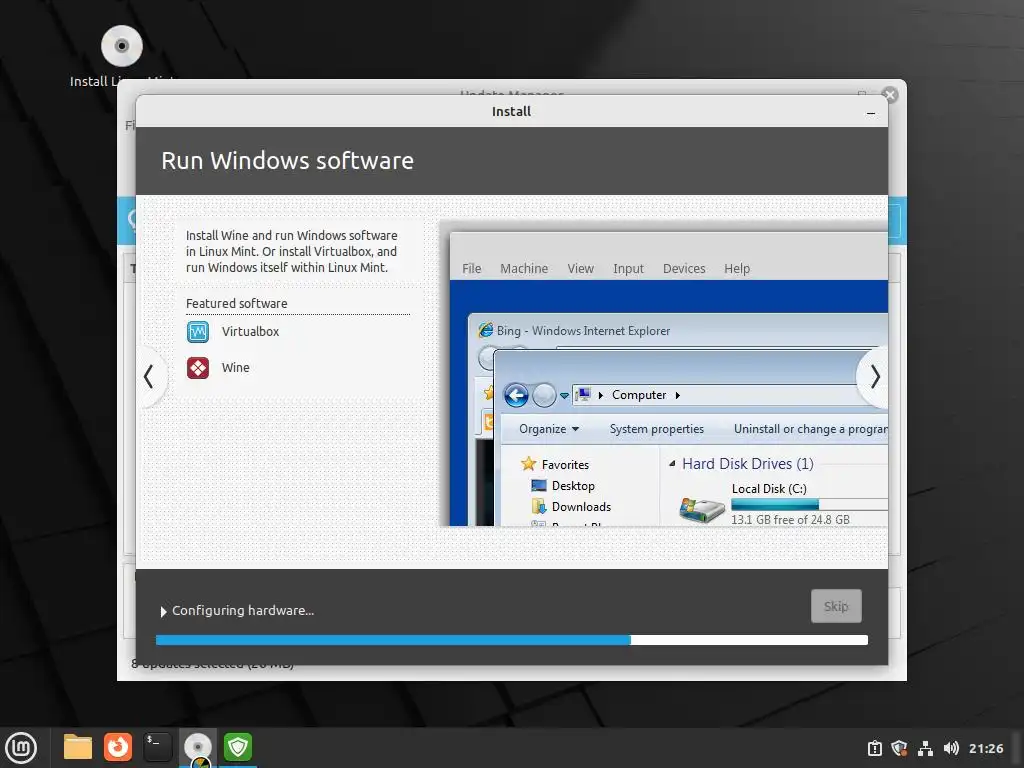Open the clipboard tray icon
This screenshot has width=1024, height=768.
tap(874, 748)
